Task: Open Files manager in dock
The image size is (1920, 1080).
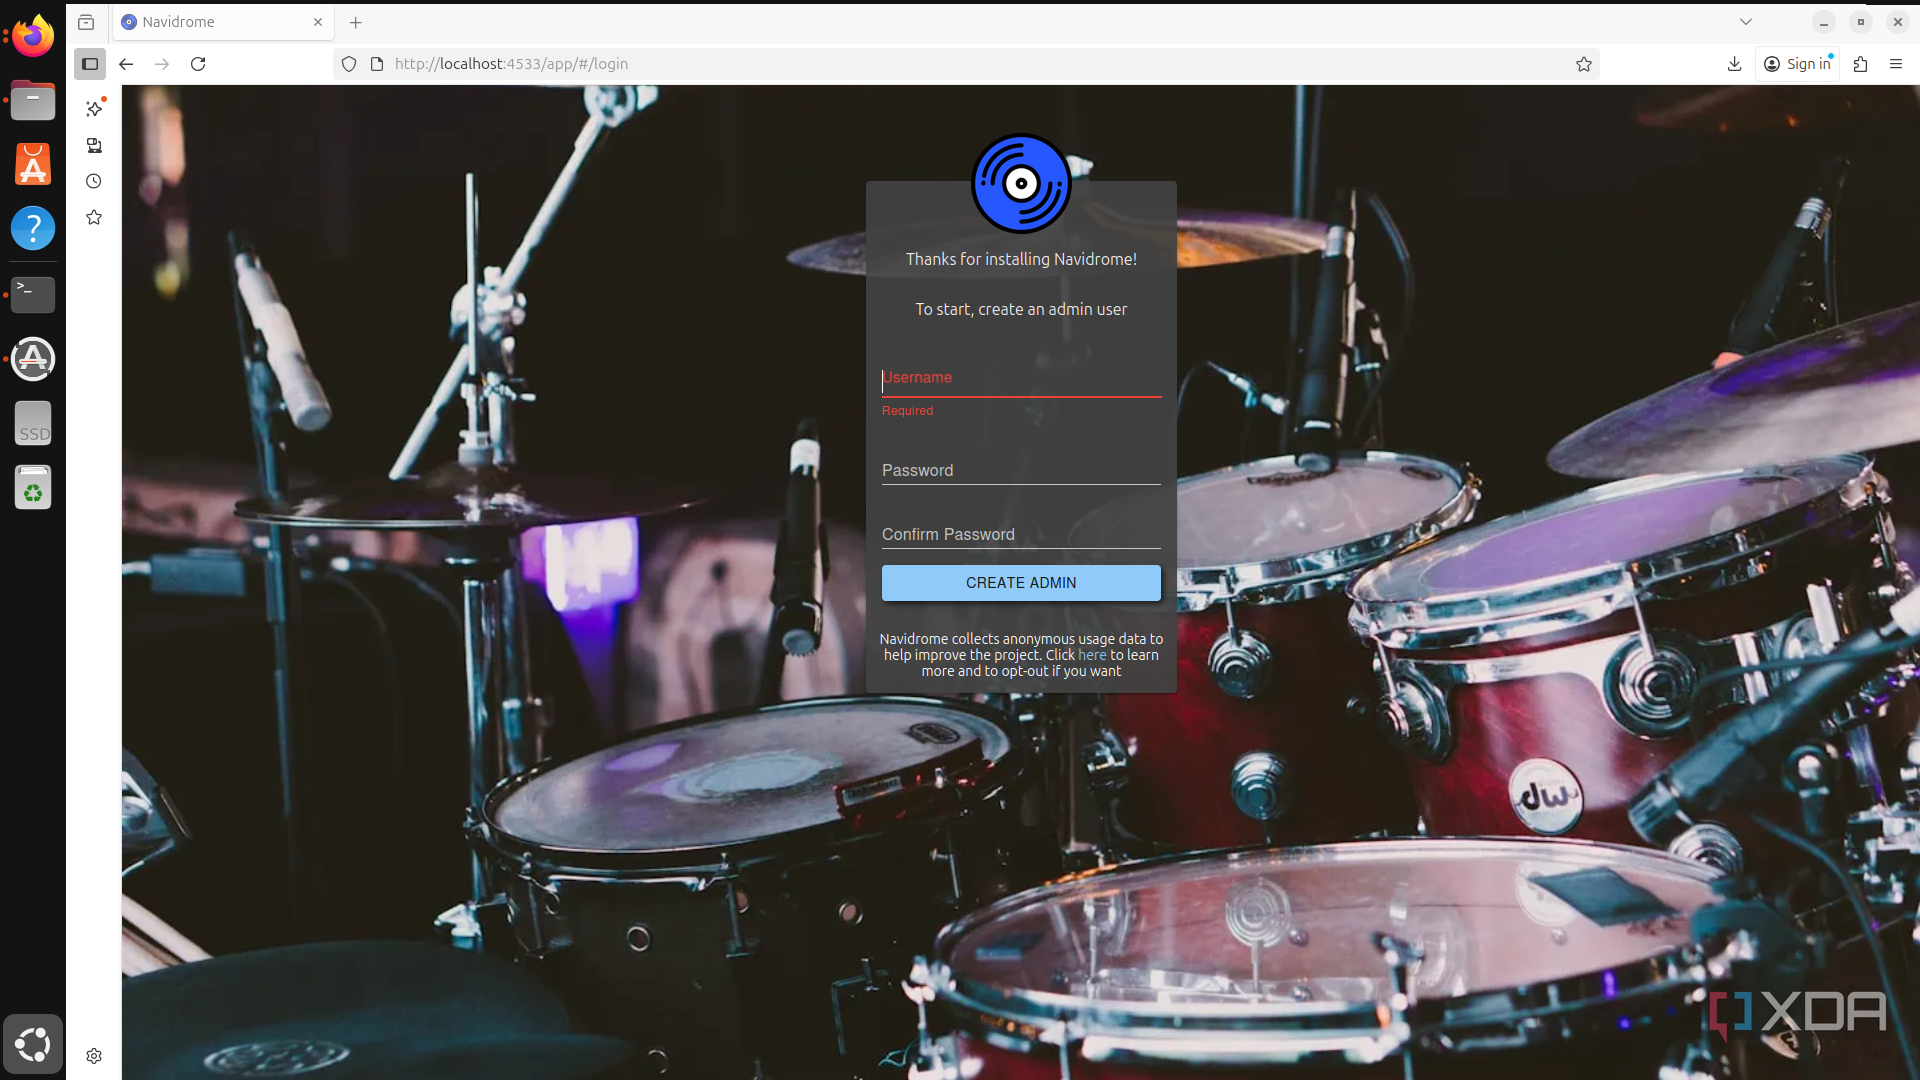Action: coord(33,101)
